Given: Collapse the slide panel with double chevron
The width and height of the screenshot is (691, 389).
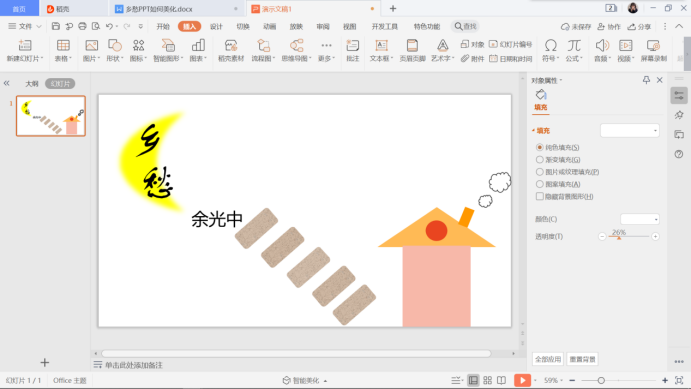Looking at the screenshot, I should pos(7,83).
